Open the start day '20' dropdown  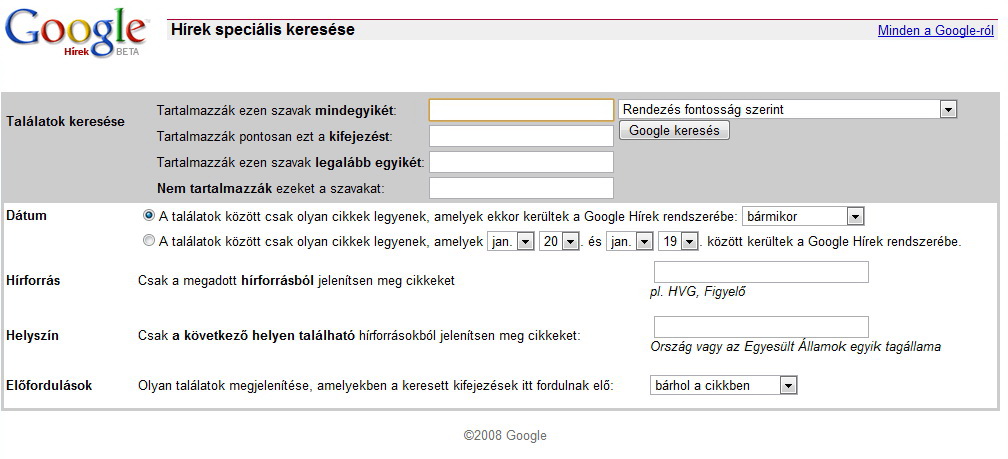point(559,242)
